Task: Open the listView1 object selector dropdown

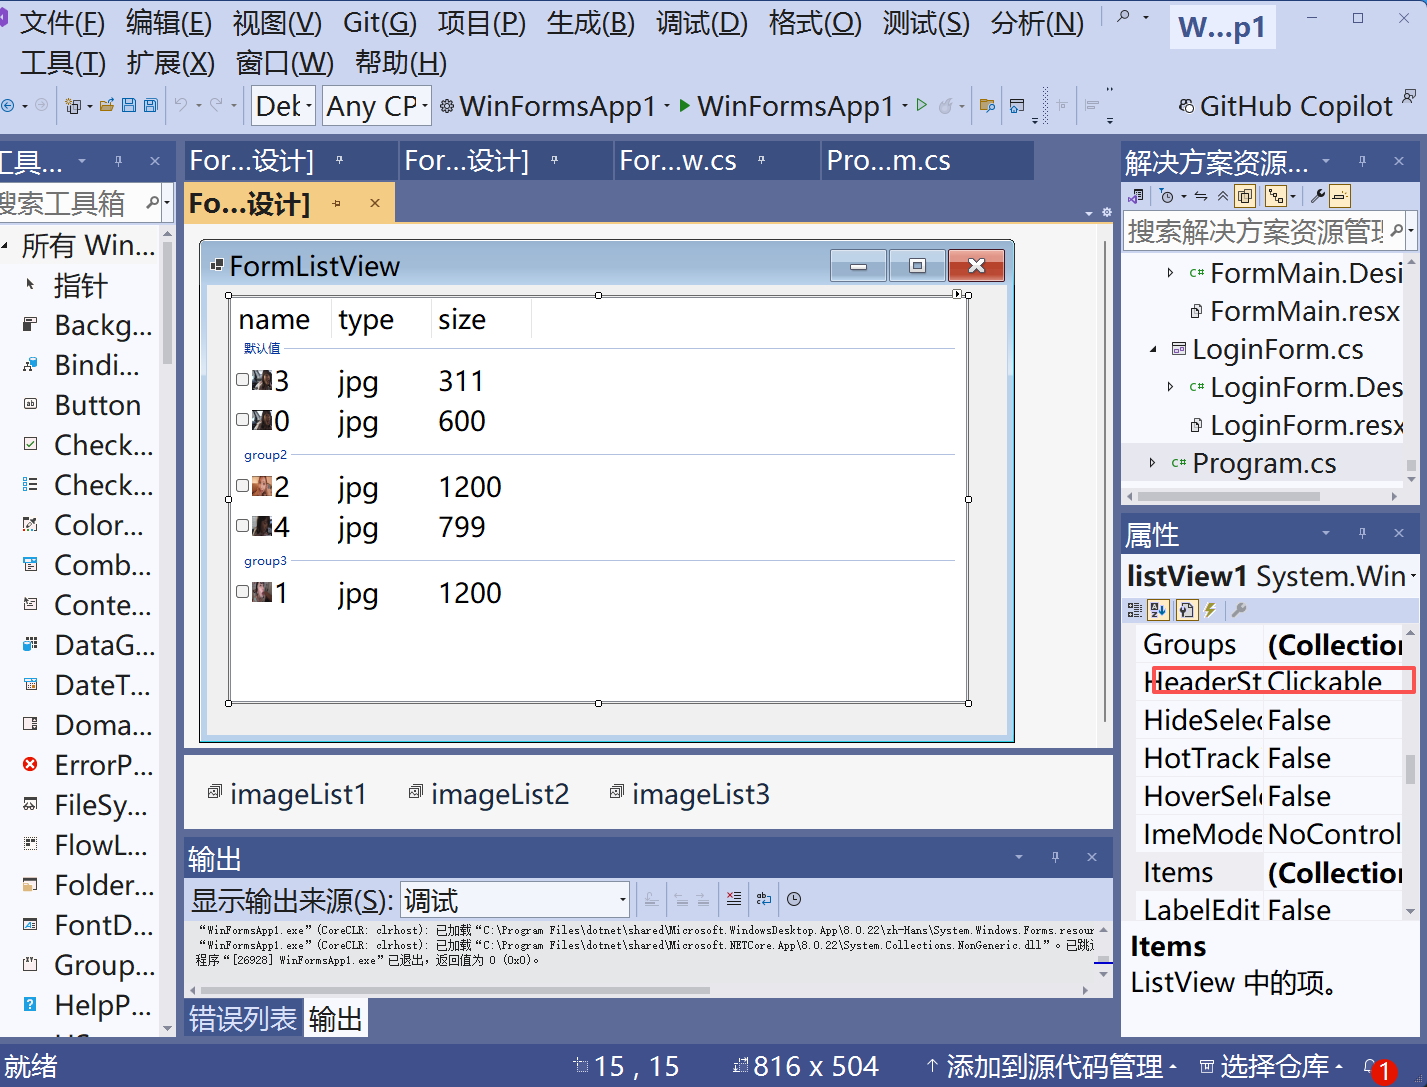Action: [1413, 577]
